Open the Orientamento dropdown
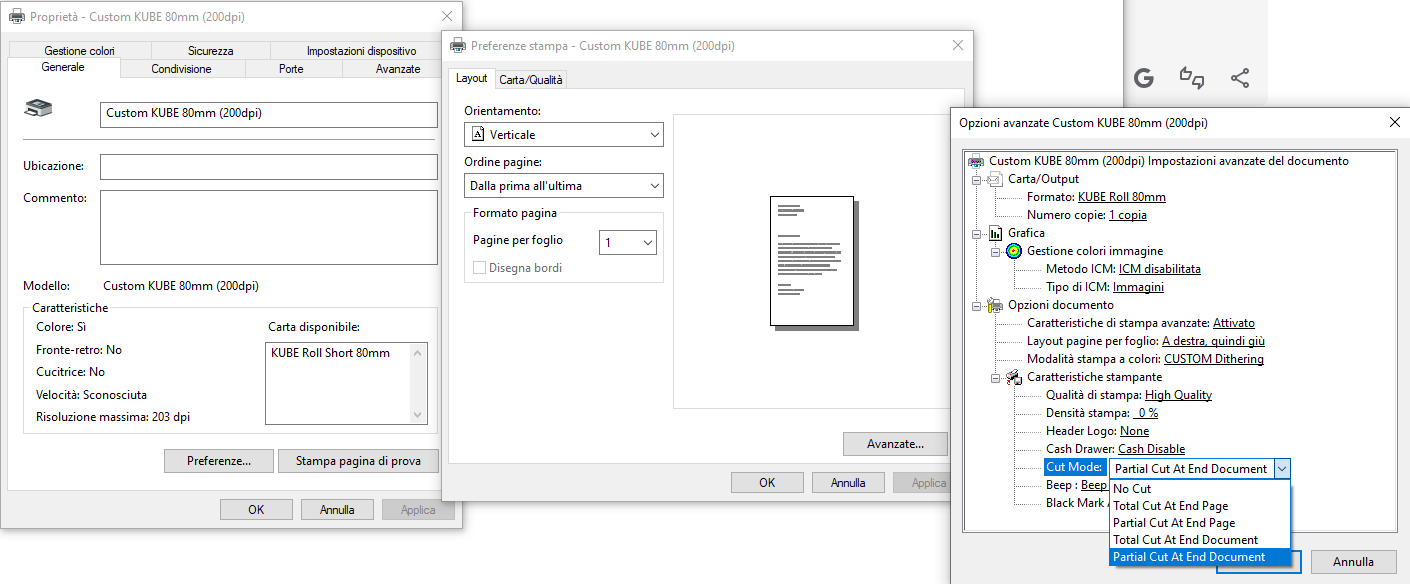Image resolution: width=1410 pixels, height=584 pixels. pyautogui.click(x=564, y=134)
